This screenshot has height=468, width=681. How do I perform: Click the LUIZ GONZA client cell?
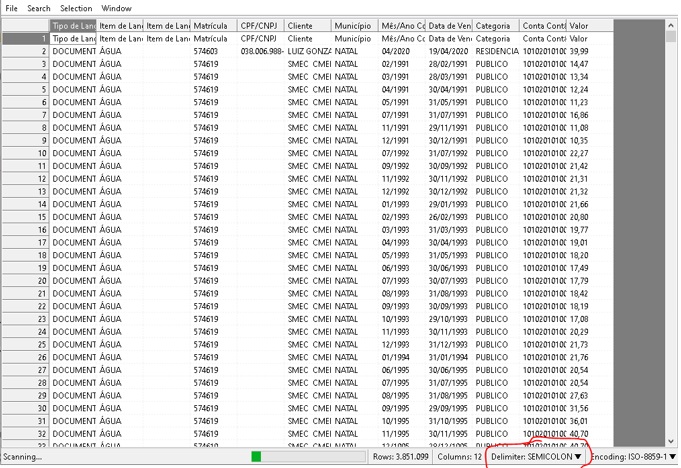tap(308, 50)
